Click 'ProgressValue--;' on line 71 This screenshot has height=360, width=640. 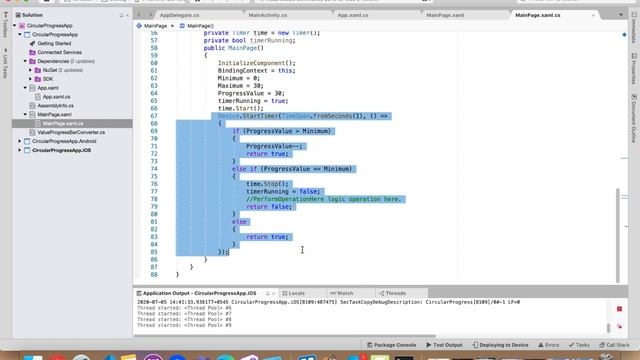coord(275,146)
